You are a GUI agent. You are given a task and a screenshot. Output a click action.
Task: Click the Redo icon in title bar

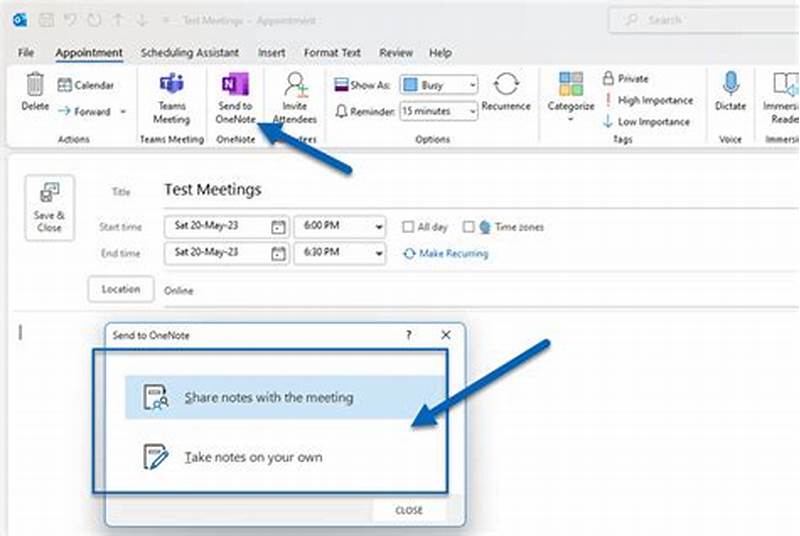(94, 20)
